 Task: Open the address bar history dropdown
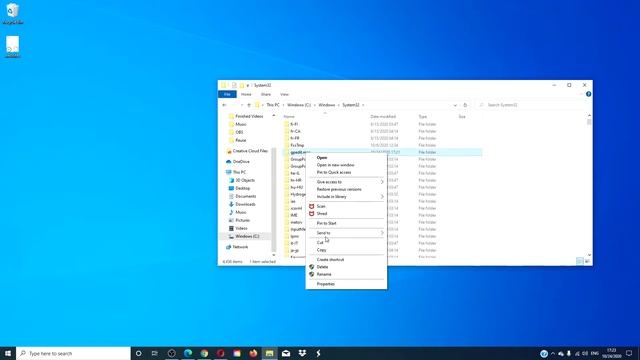click(x=455, y=105)
